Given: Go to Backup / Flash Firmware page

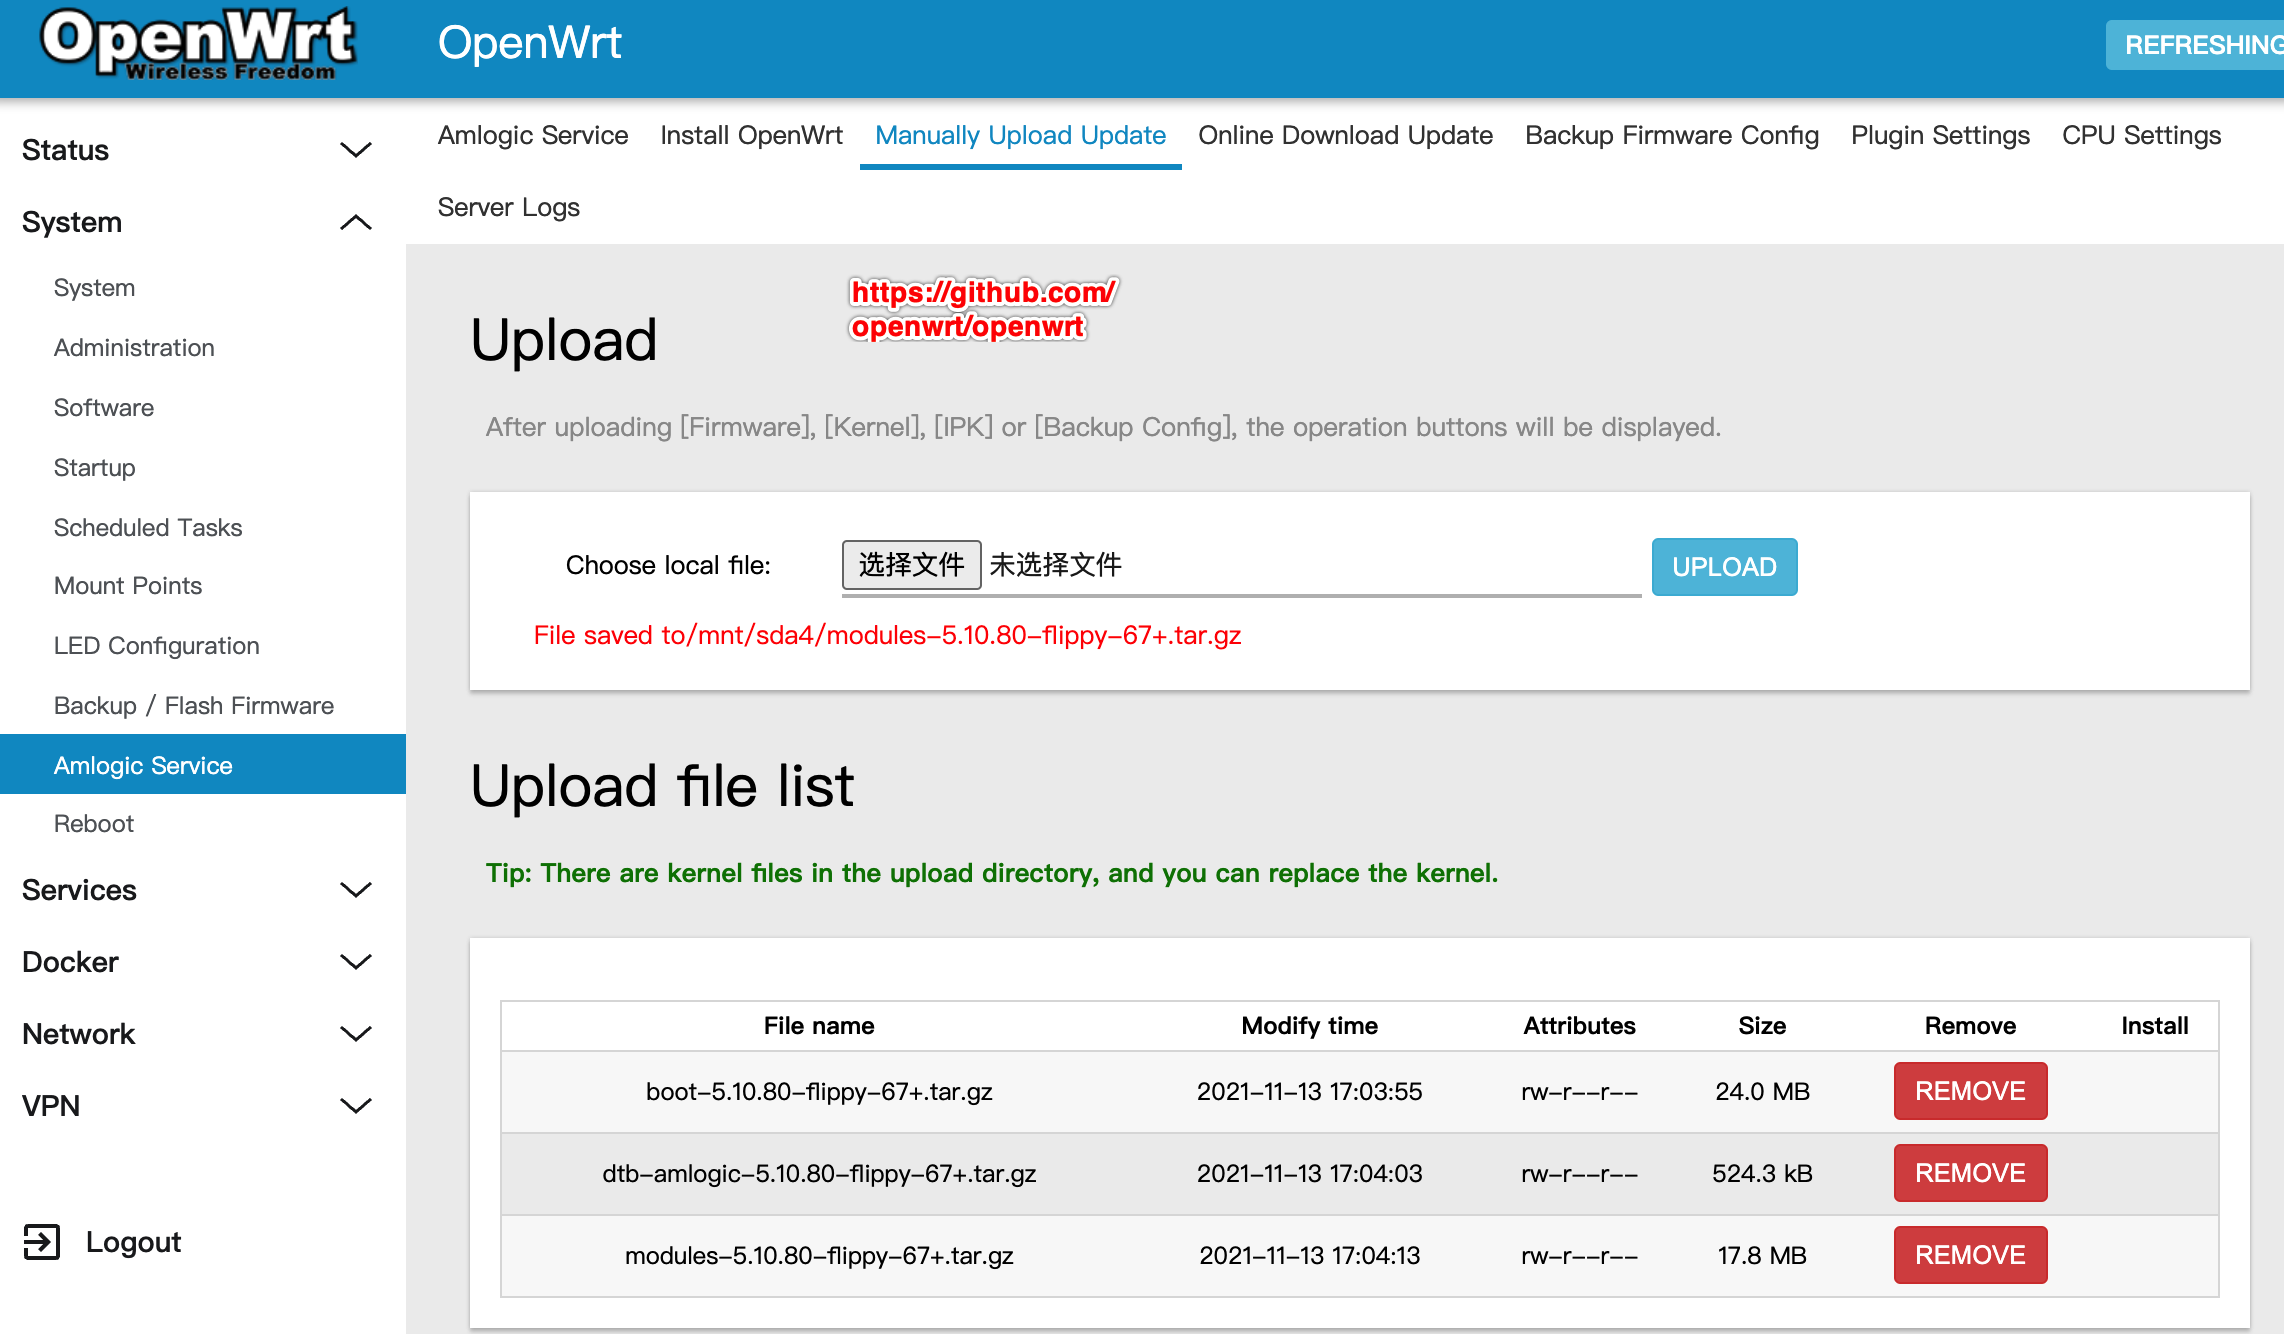Looking at the screenshot, I should [193, 705].
